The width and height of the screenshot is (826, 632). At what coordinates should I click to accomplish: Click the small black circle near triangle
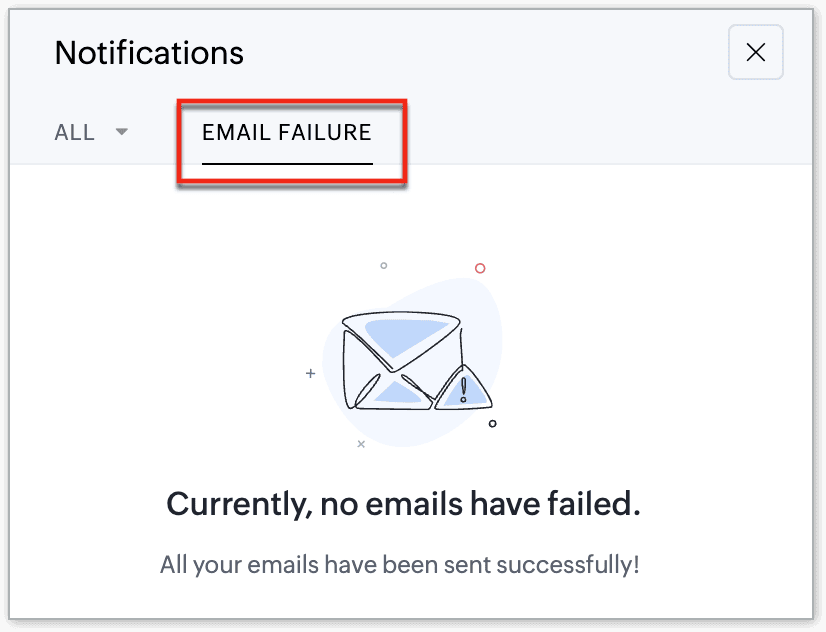point(493,423)
